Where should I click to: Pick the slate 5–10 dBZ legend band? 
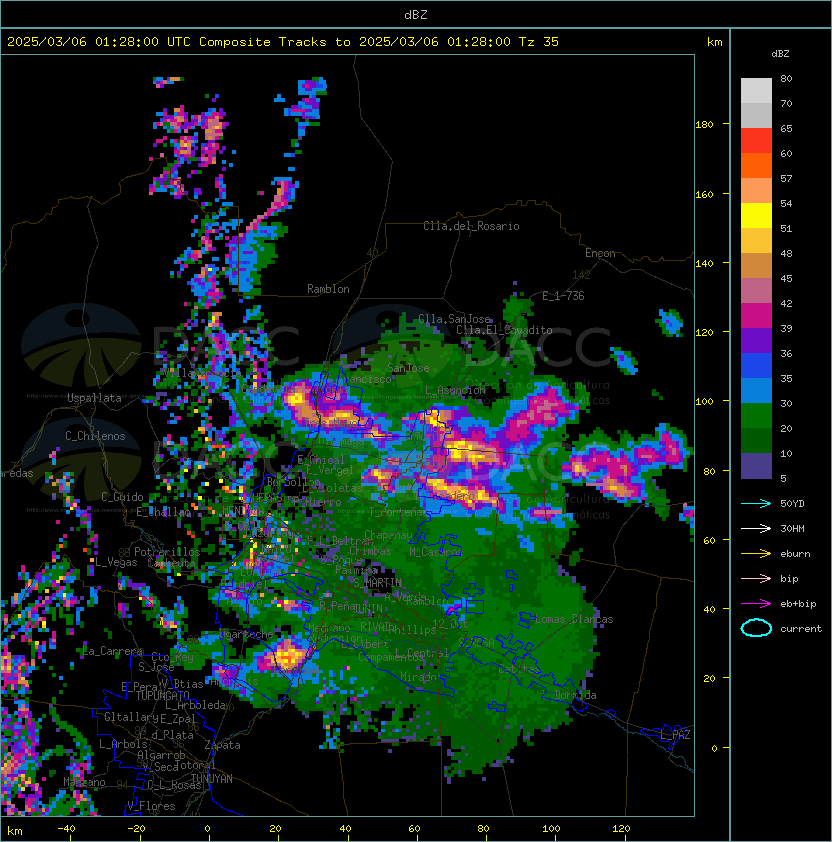[756, 466]
